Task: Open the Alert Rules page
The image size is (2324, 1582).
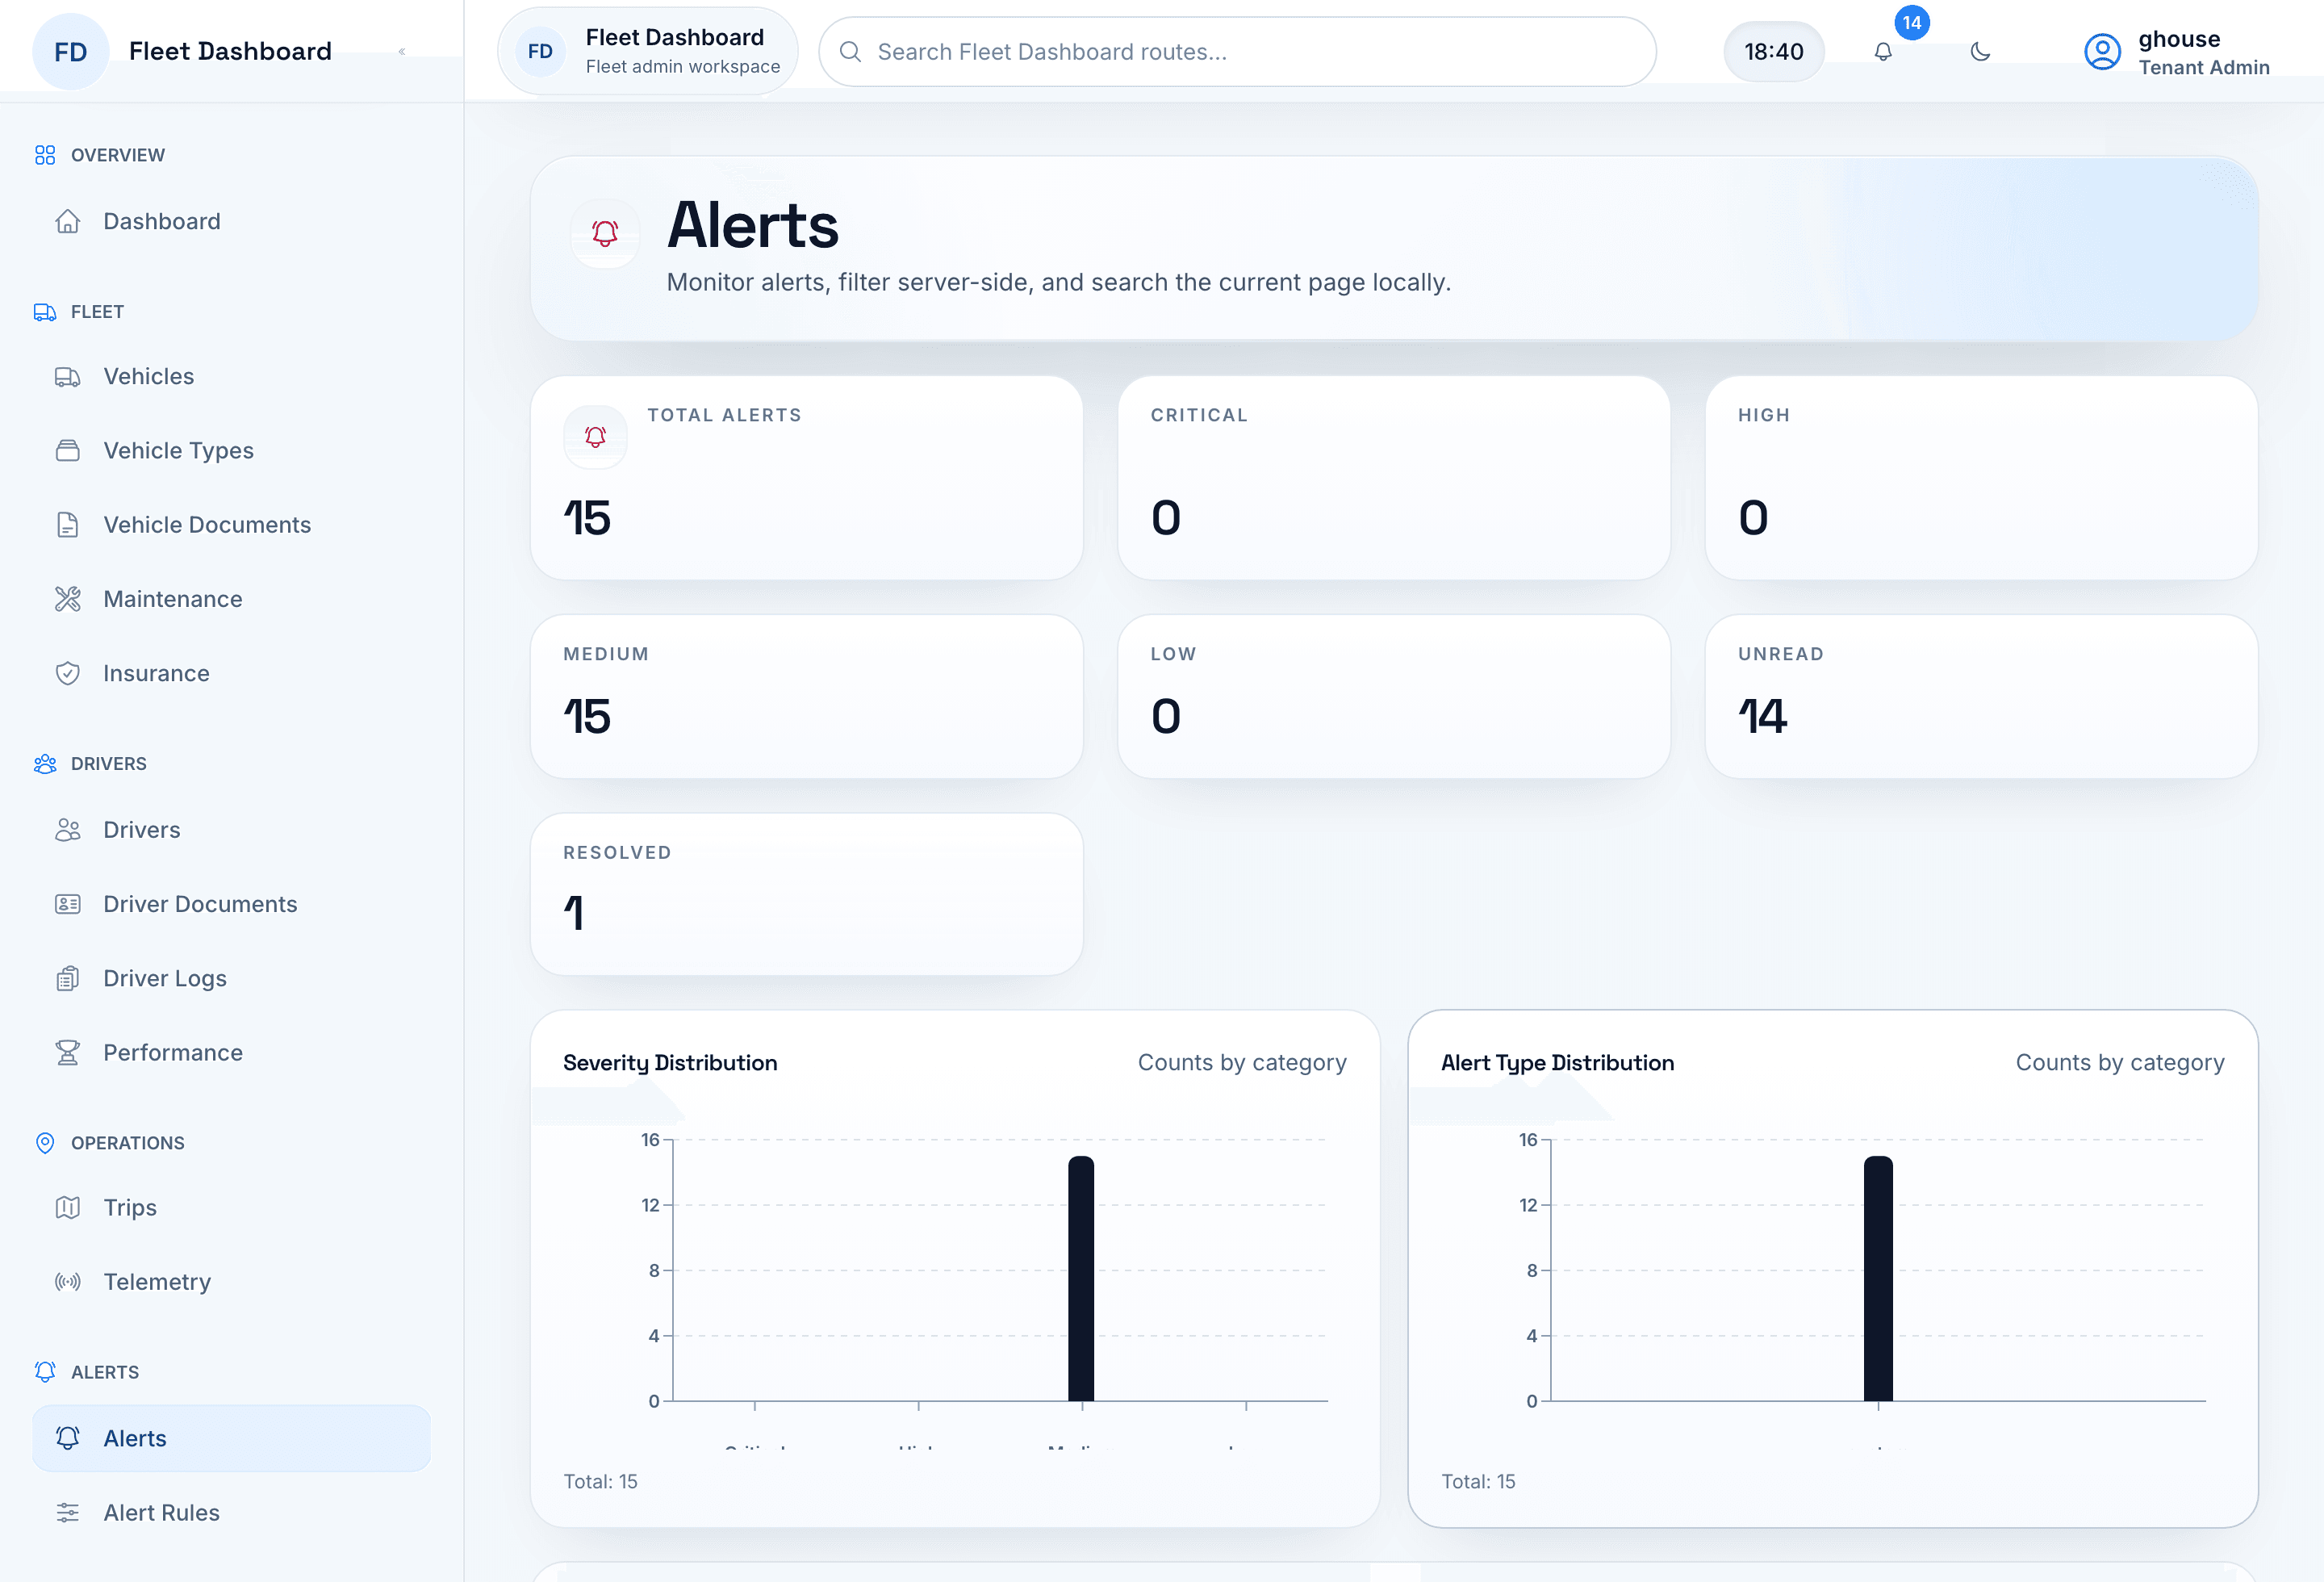Action: [x=231, y=1512]
